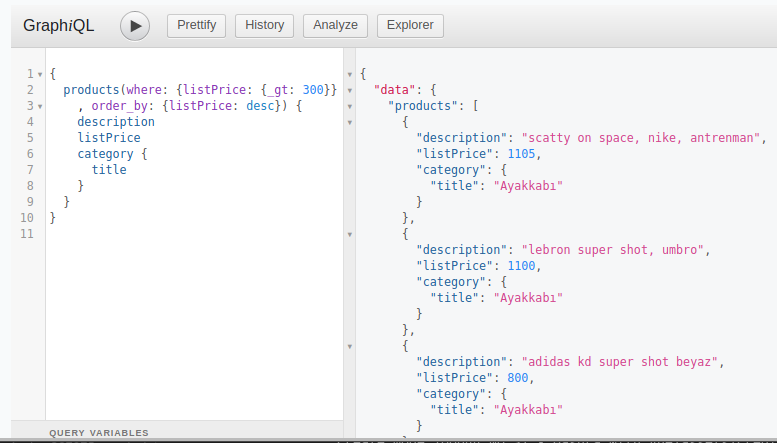This screenshot has height=443, width=777.
Task: Expand the Query Variables section
Action: tap(99, 433)
